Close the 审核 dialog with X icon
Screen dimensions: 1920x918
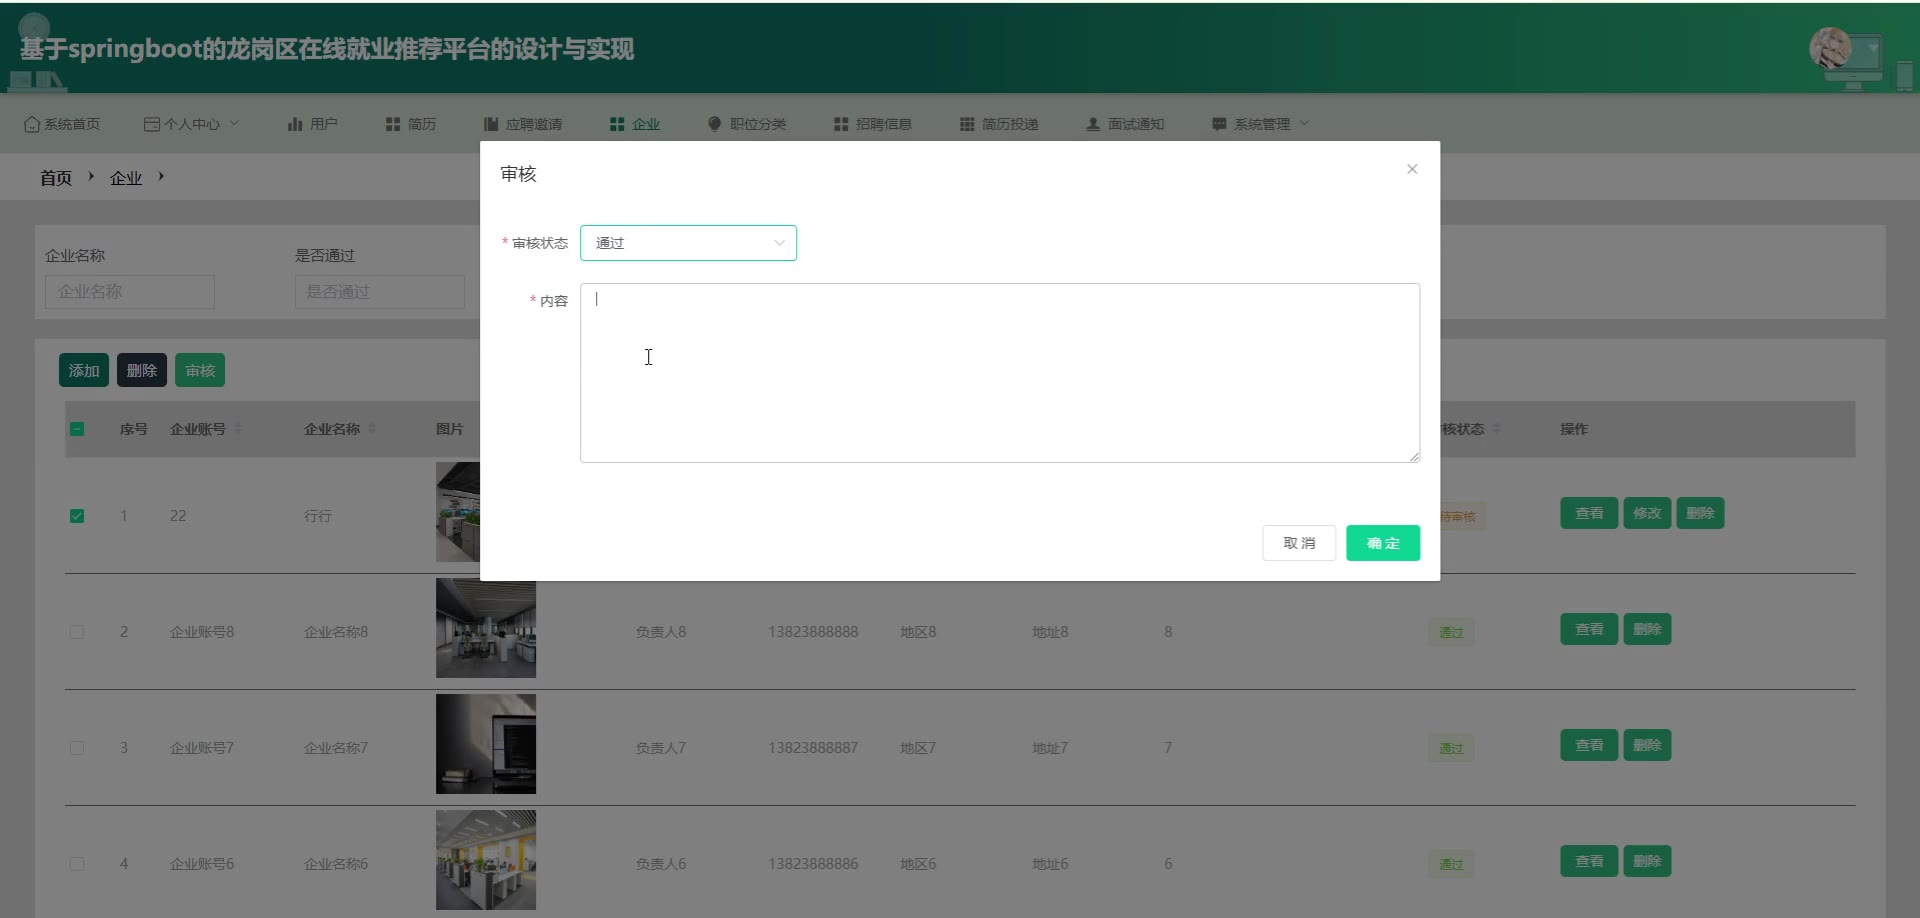pyautogui.click(x=1412, y=169)
